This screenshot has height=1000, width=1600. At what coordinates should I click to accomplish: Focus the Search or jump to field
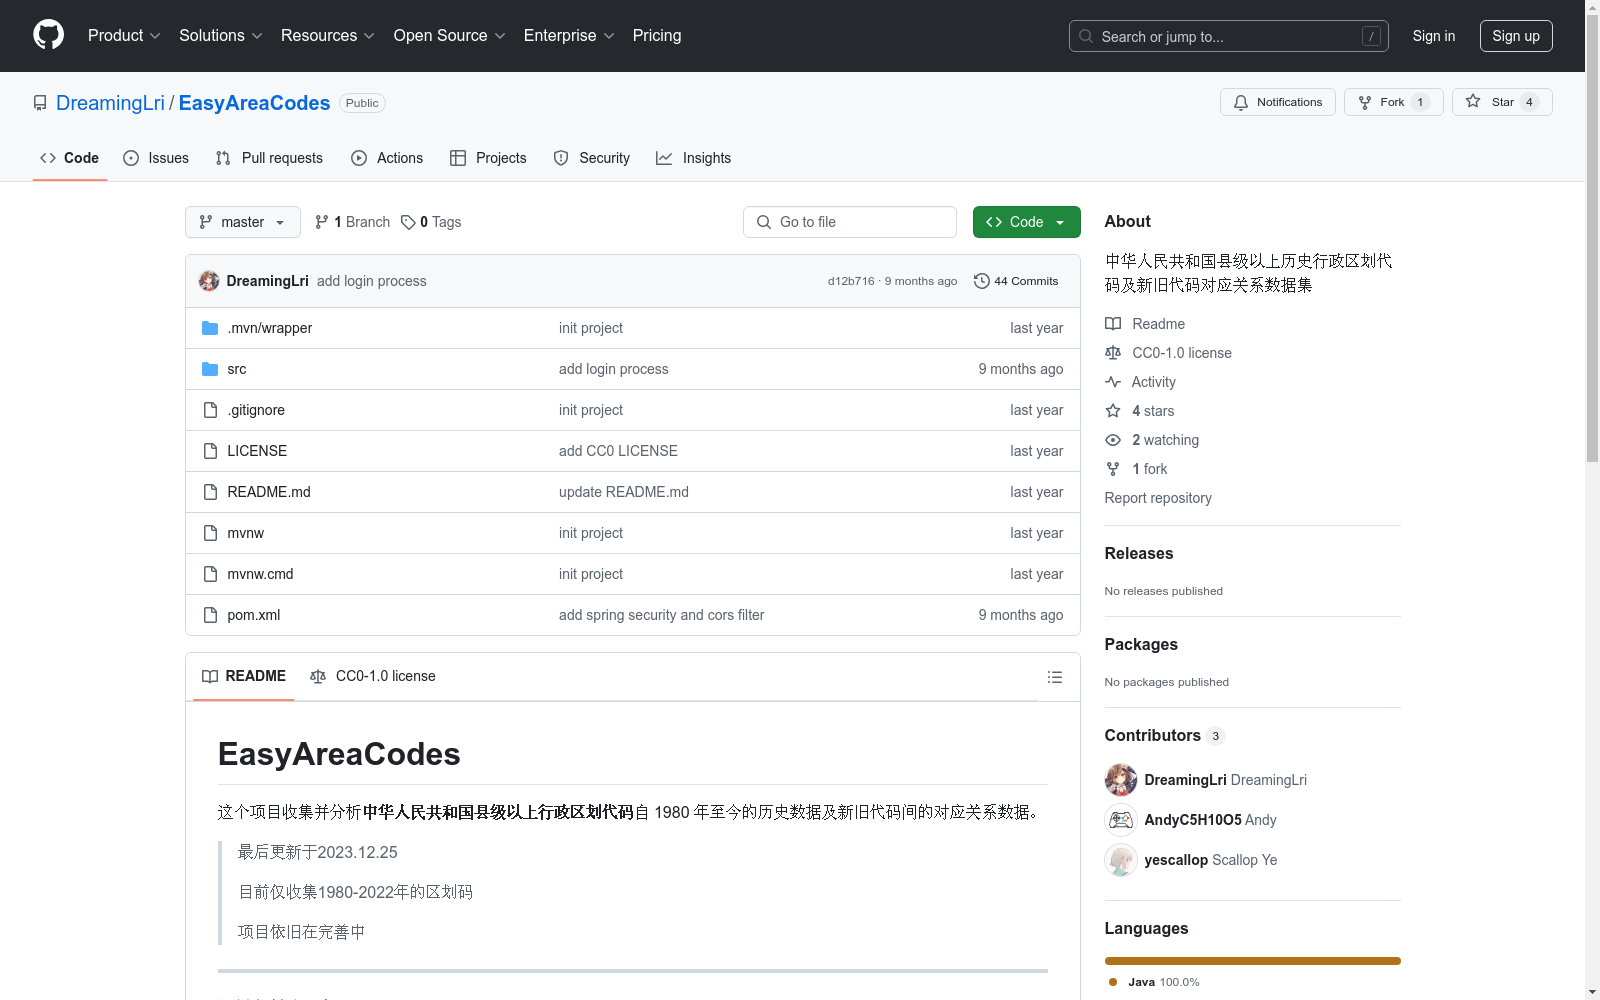coord(1229,36)
